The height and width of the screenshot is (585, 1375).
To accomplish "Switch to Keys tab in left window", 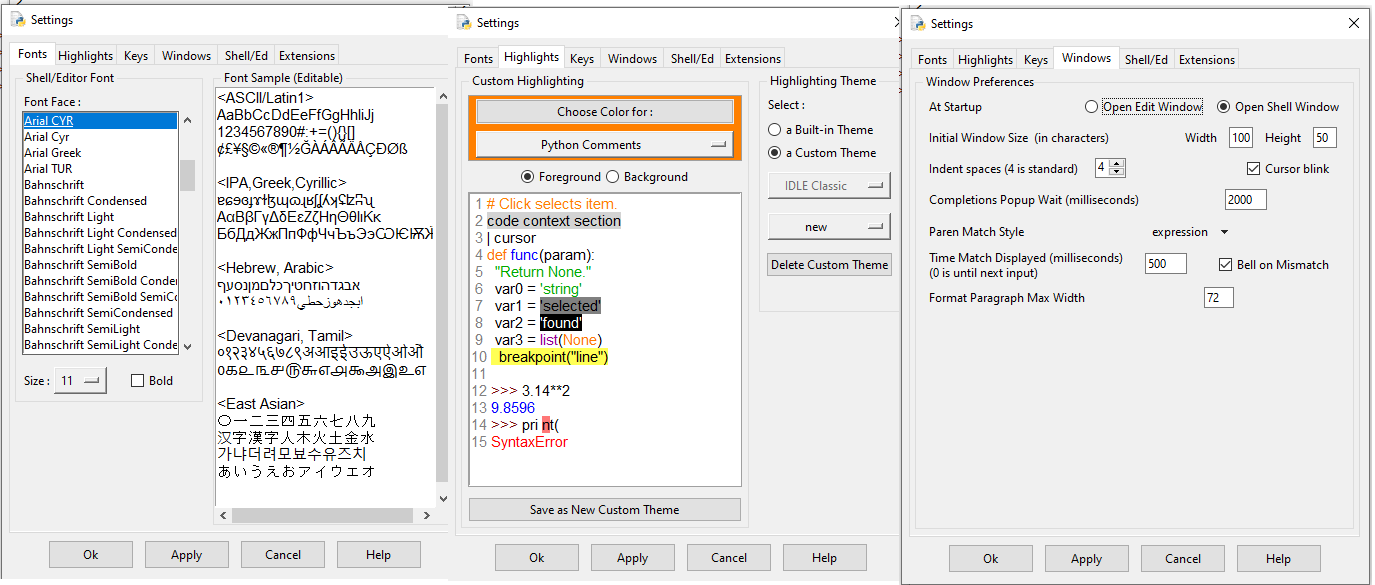I will point(136,56).
